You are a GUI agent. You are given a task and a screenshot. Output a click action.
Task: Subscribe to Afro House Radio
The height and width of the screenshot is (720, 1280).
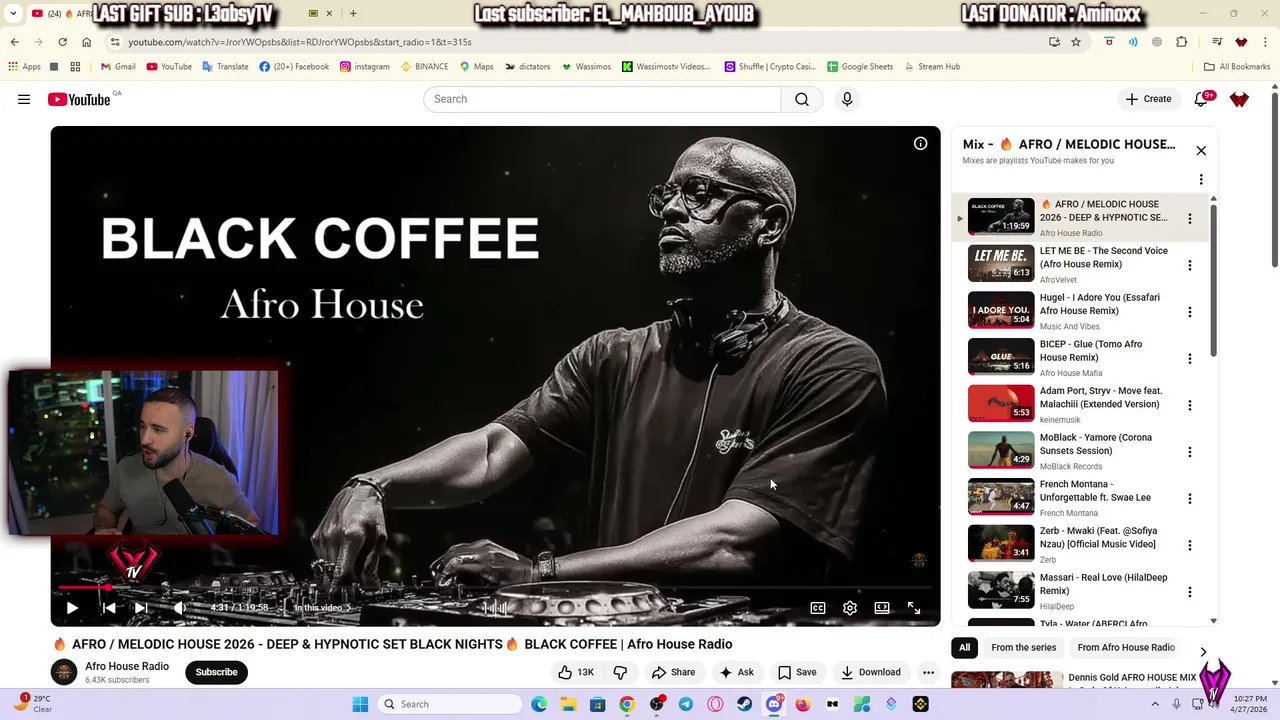click(x=216, y=672)
